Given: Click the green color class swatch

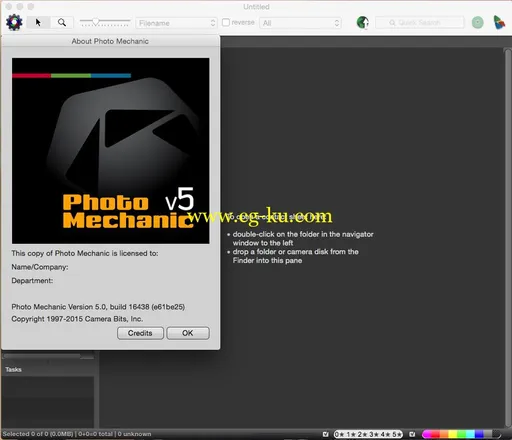Looking at the screenshot, I should tap(461, 434).
